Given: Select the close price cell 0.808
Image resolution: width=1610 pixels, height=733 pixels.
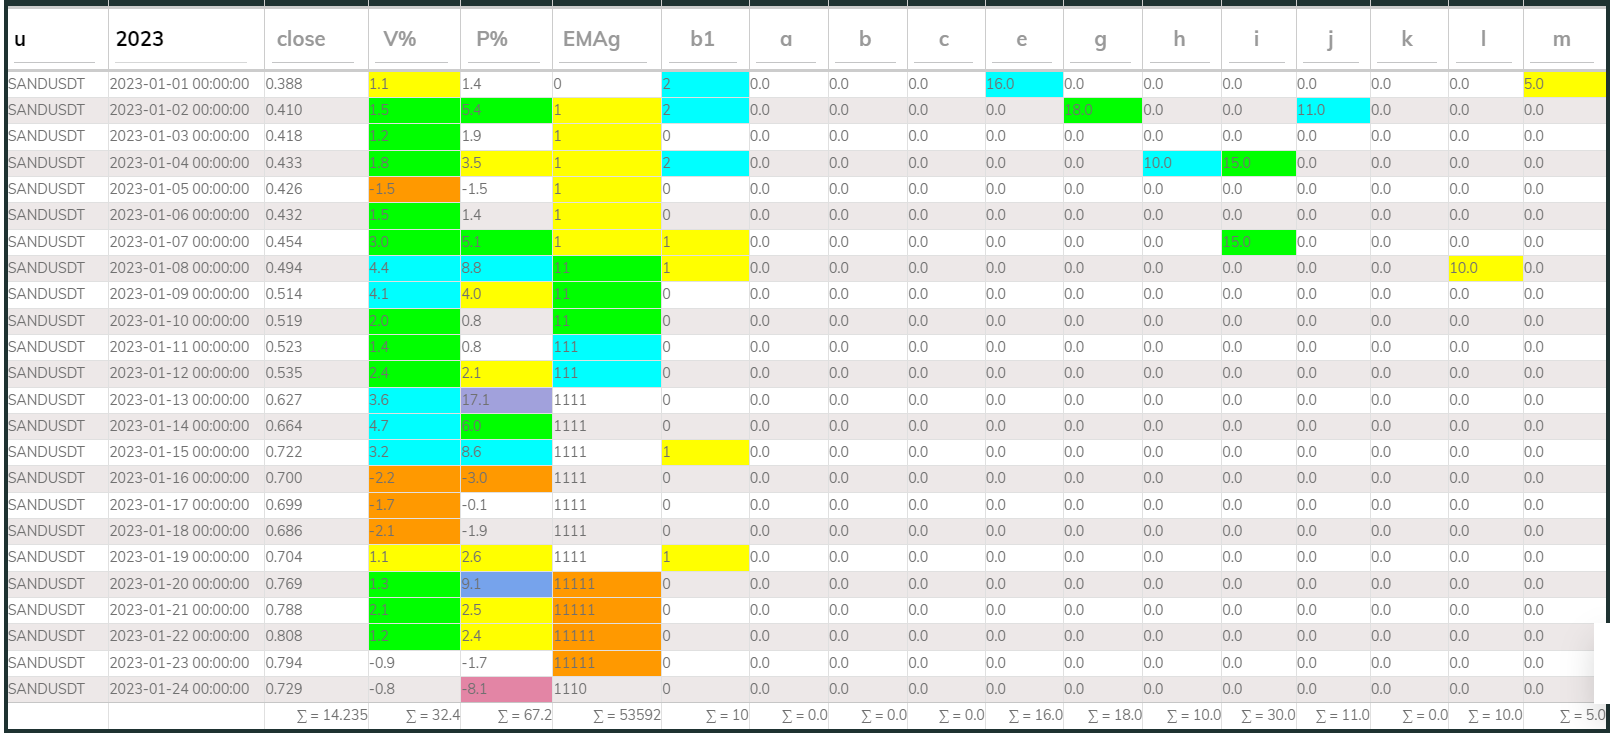Looking at the screenshot, I should pyautogui.click(x=284, y=636).
